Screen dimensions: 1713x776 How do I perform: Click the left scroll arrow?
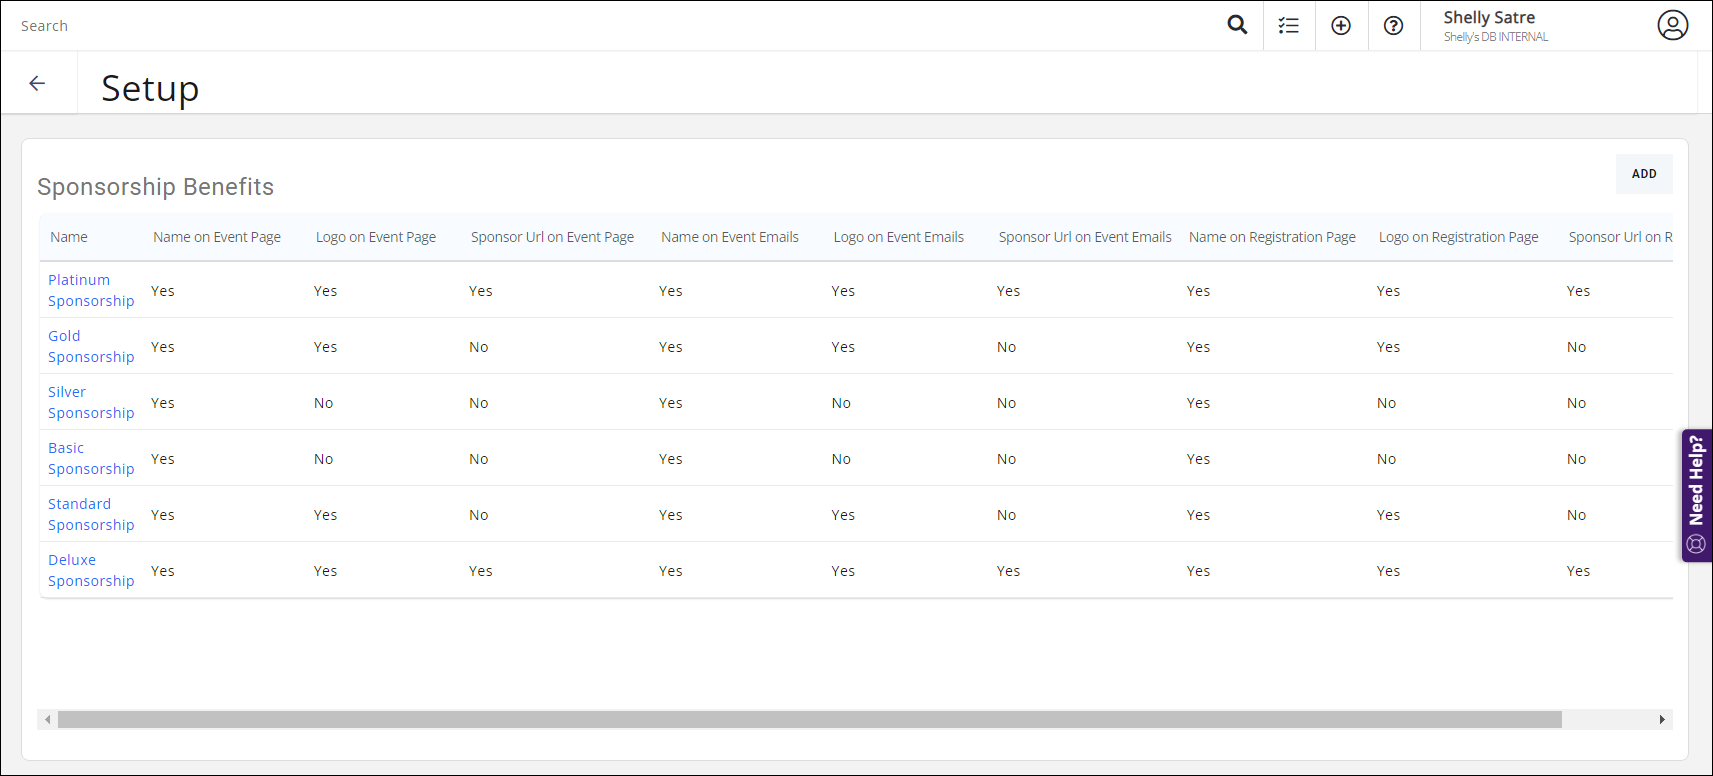(x=47, y=720)
